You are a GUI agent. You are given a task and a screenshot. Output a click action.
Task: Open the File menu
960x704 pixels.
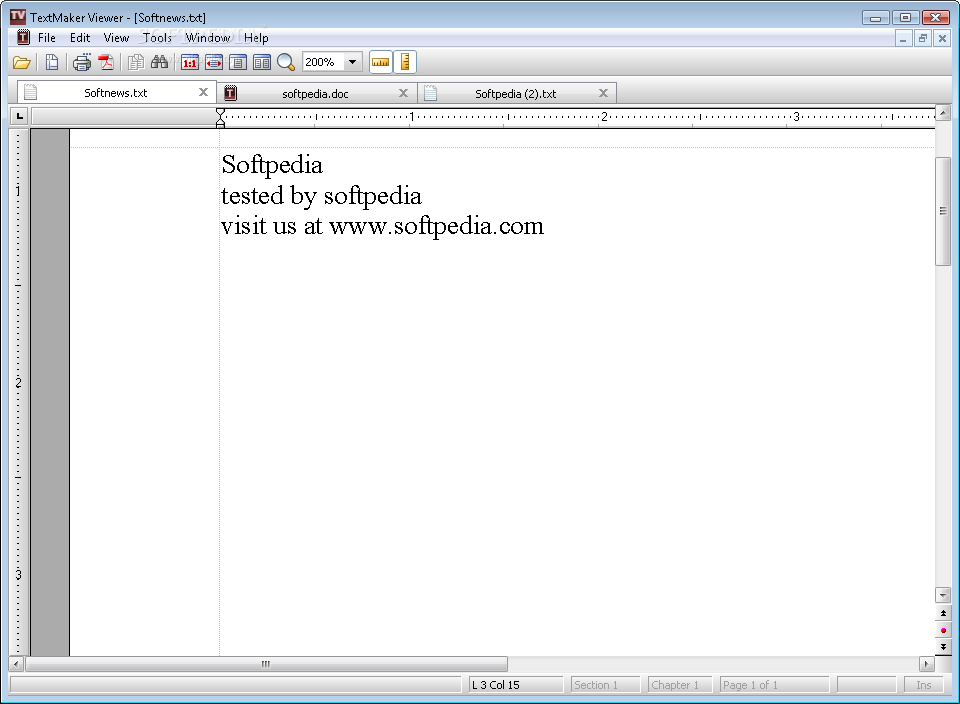(47, 38)
